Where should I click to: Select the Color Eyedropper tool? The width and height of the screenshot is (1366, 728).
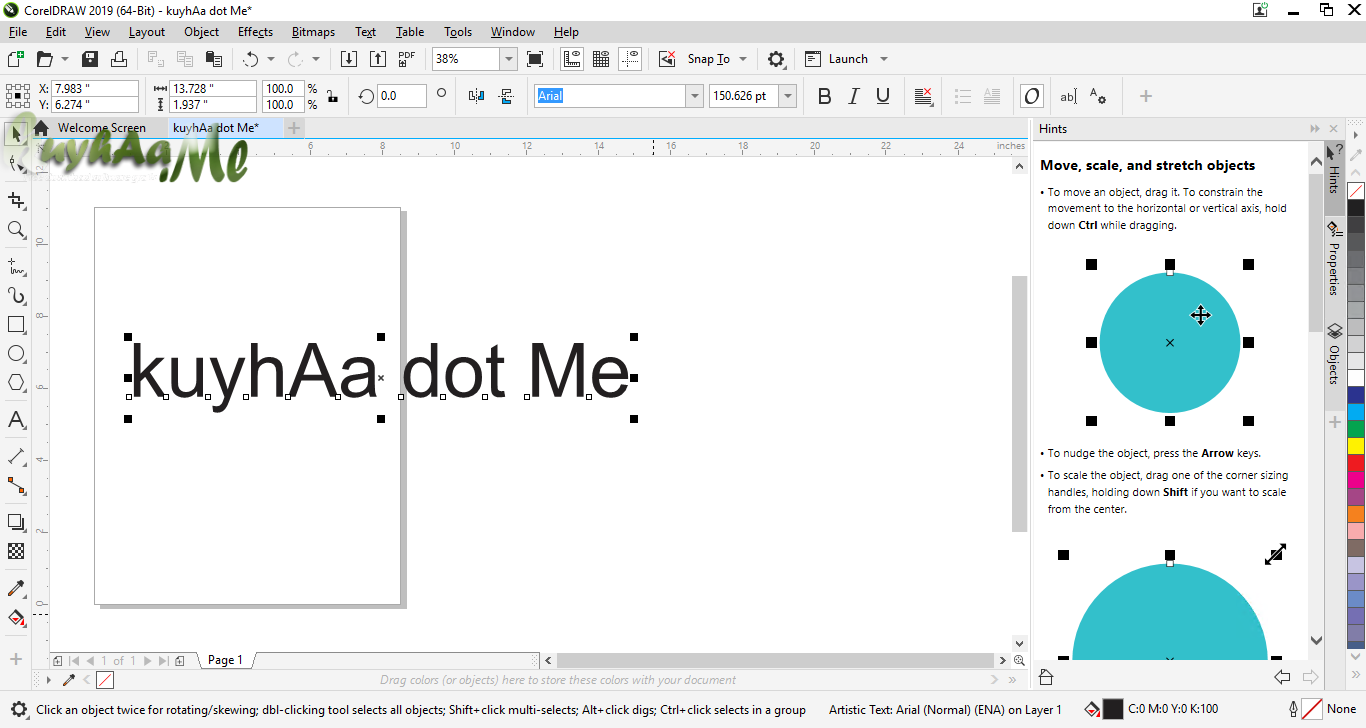(16, 588)
